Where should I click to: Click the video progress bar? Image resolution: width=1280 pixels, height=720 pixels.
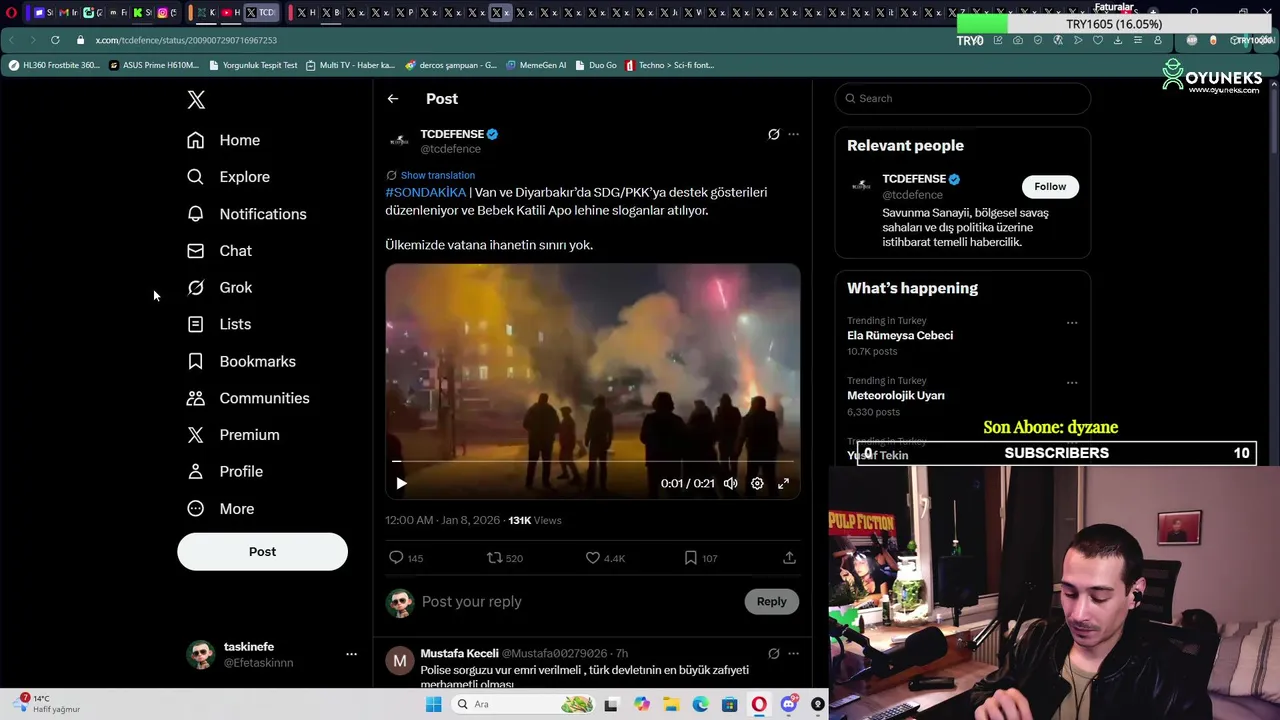(x=593, y=462)
